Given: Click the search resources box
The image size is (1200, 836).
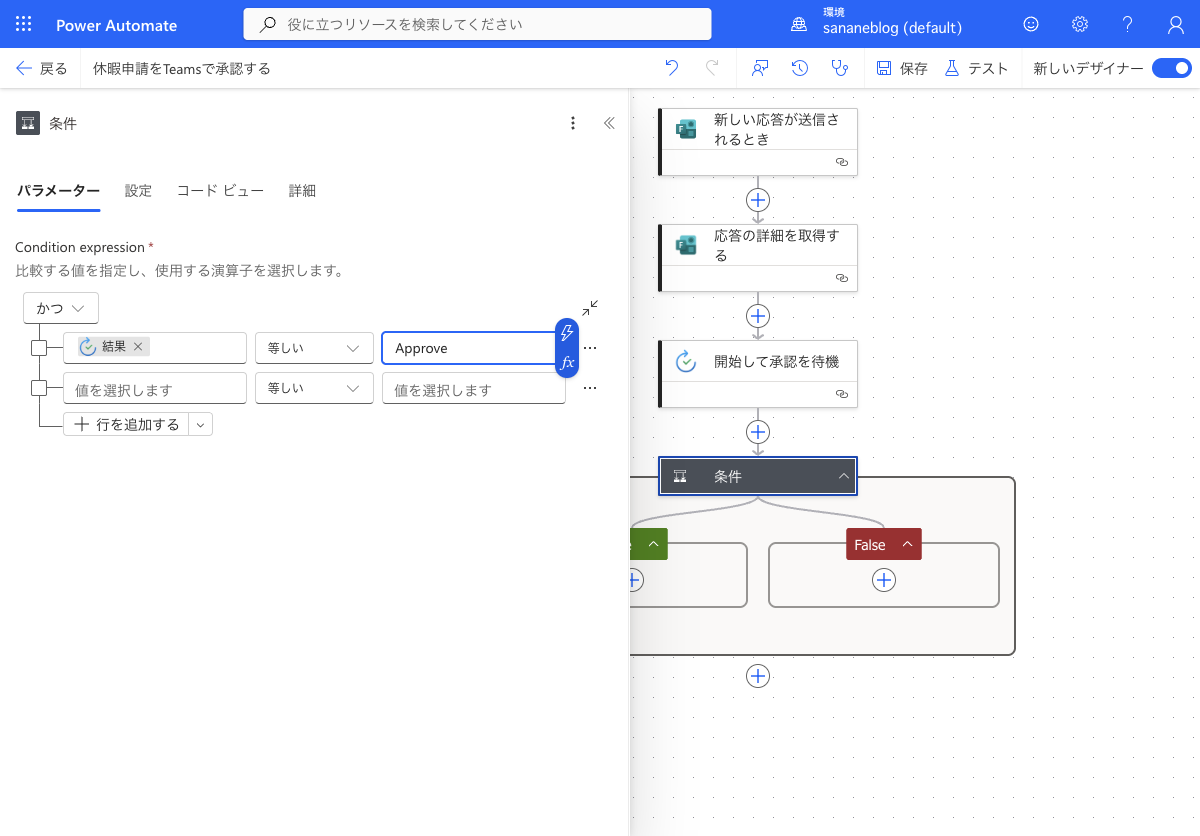Looking at the screenshot, I should (x=478, y=24).
